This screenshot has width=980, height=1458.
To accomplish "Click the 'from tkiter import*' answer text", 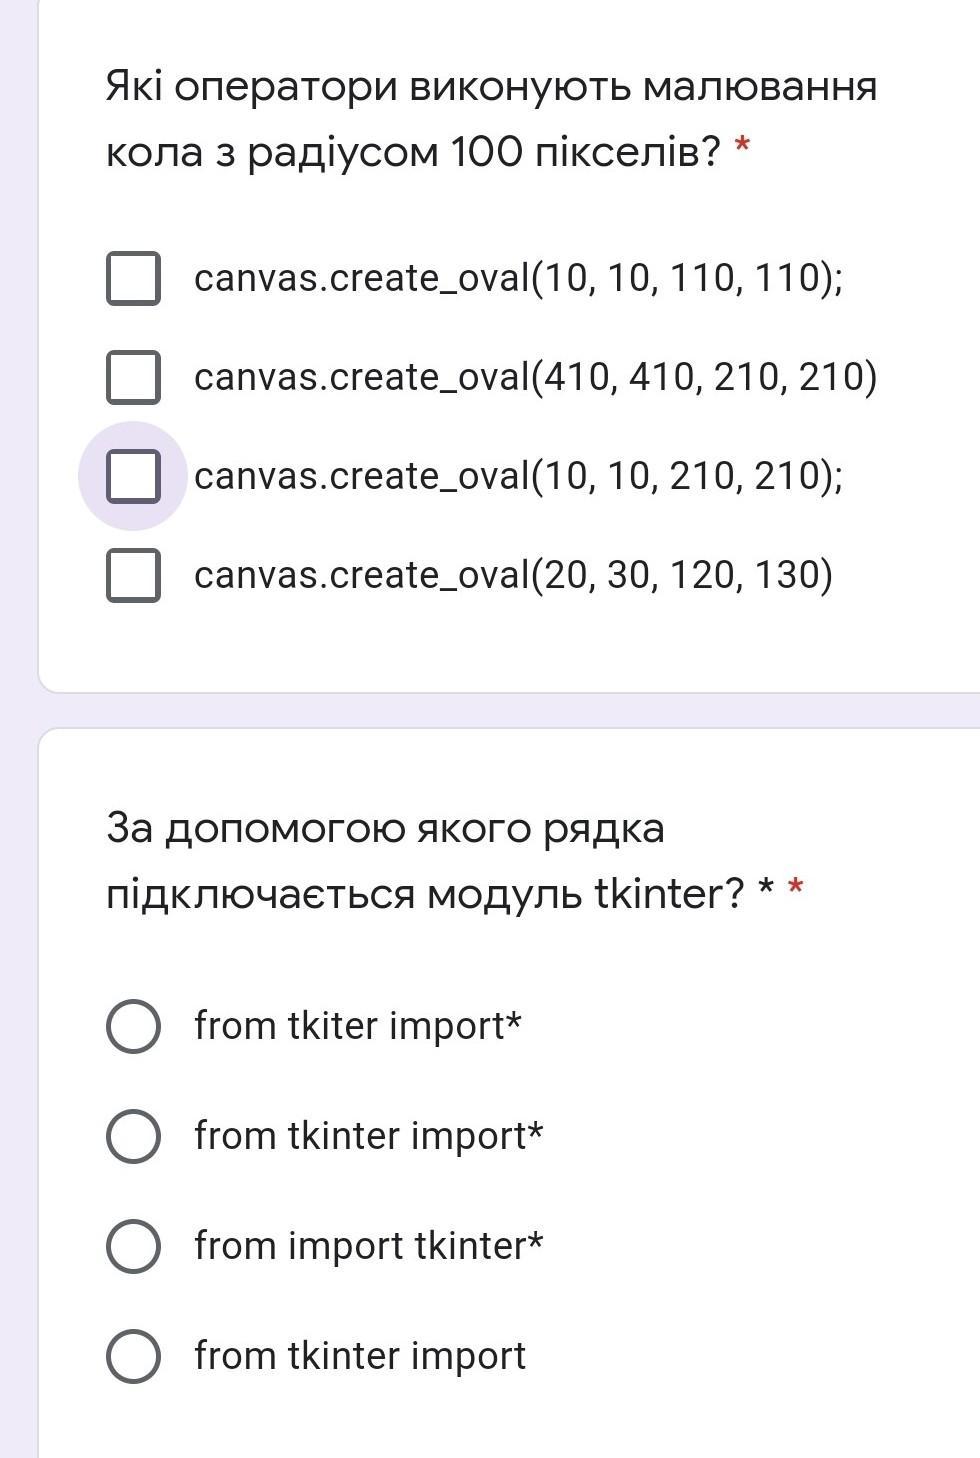I will click(358, 1026).
